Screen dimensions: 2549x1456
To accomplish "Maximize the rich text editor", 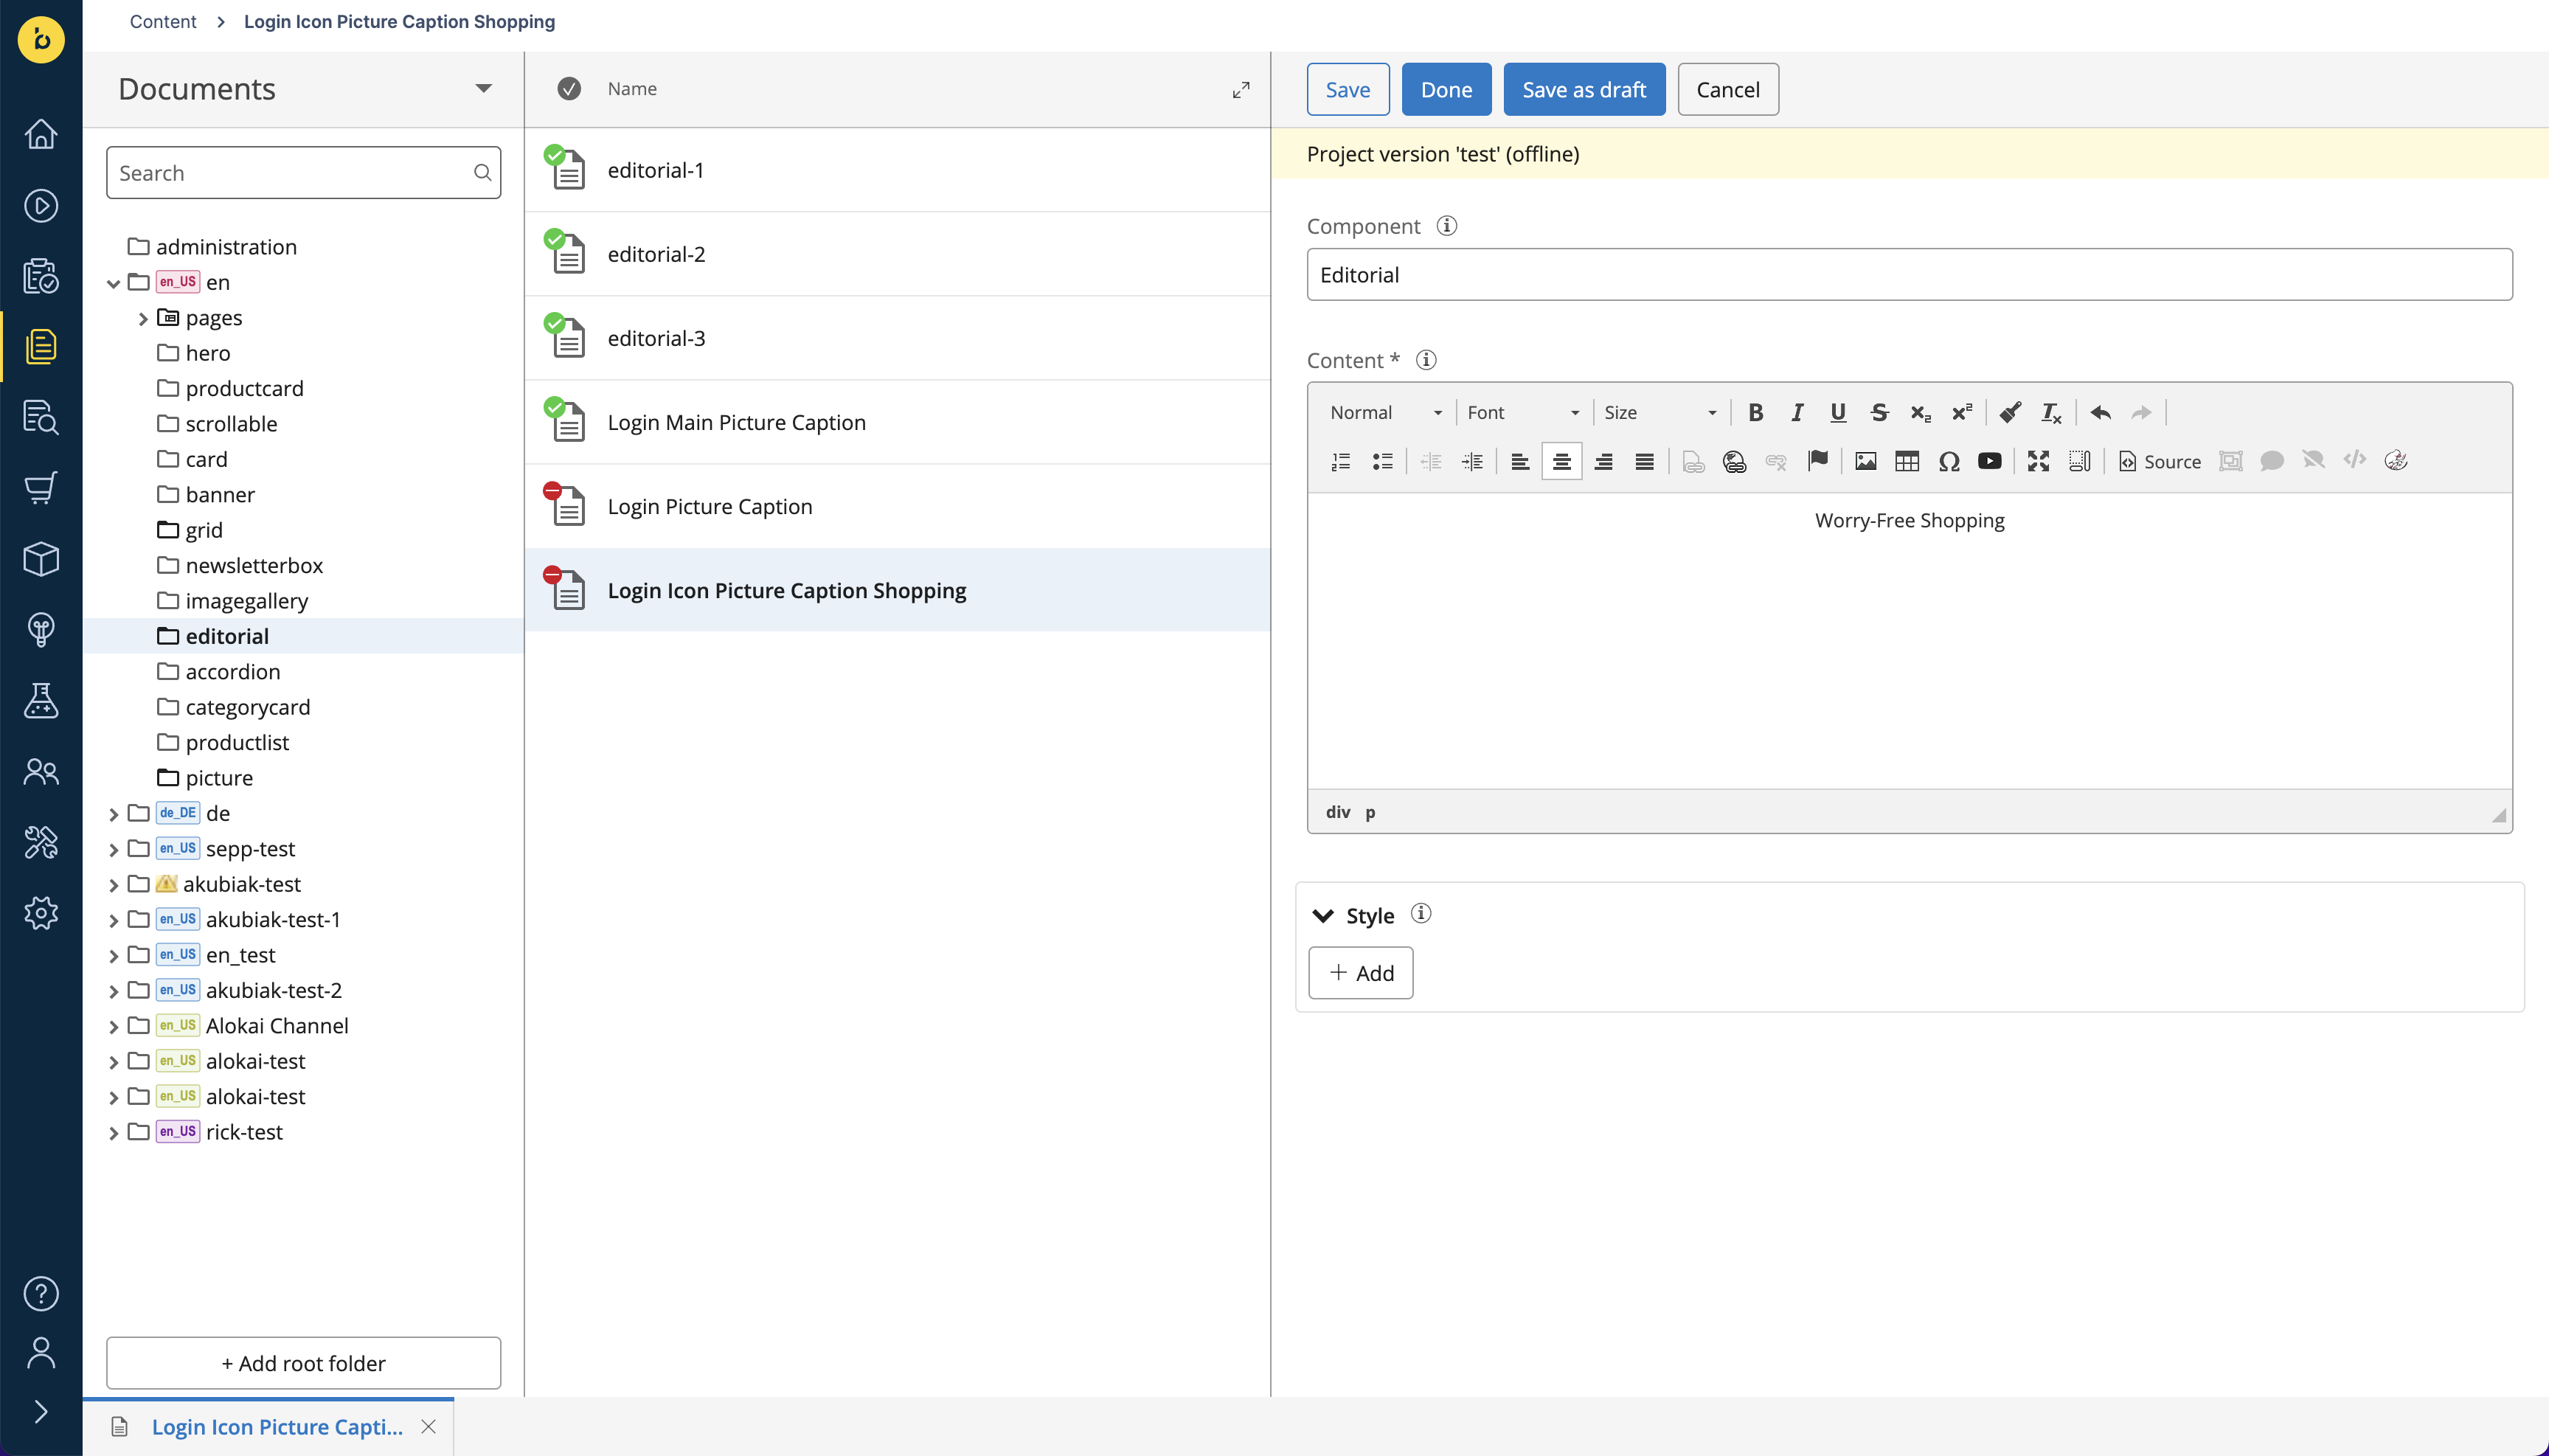I will (x=2038, y=461).
